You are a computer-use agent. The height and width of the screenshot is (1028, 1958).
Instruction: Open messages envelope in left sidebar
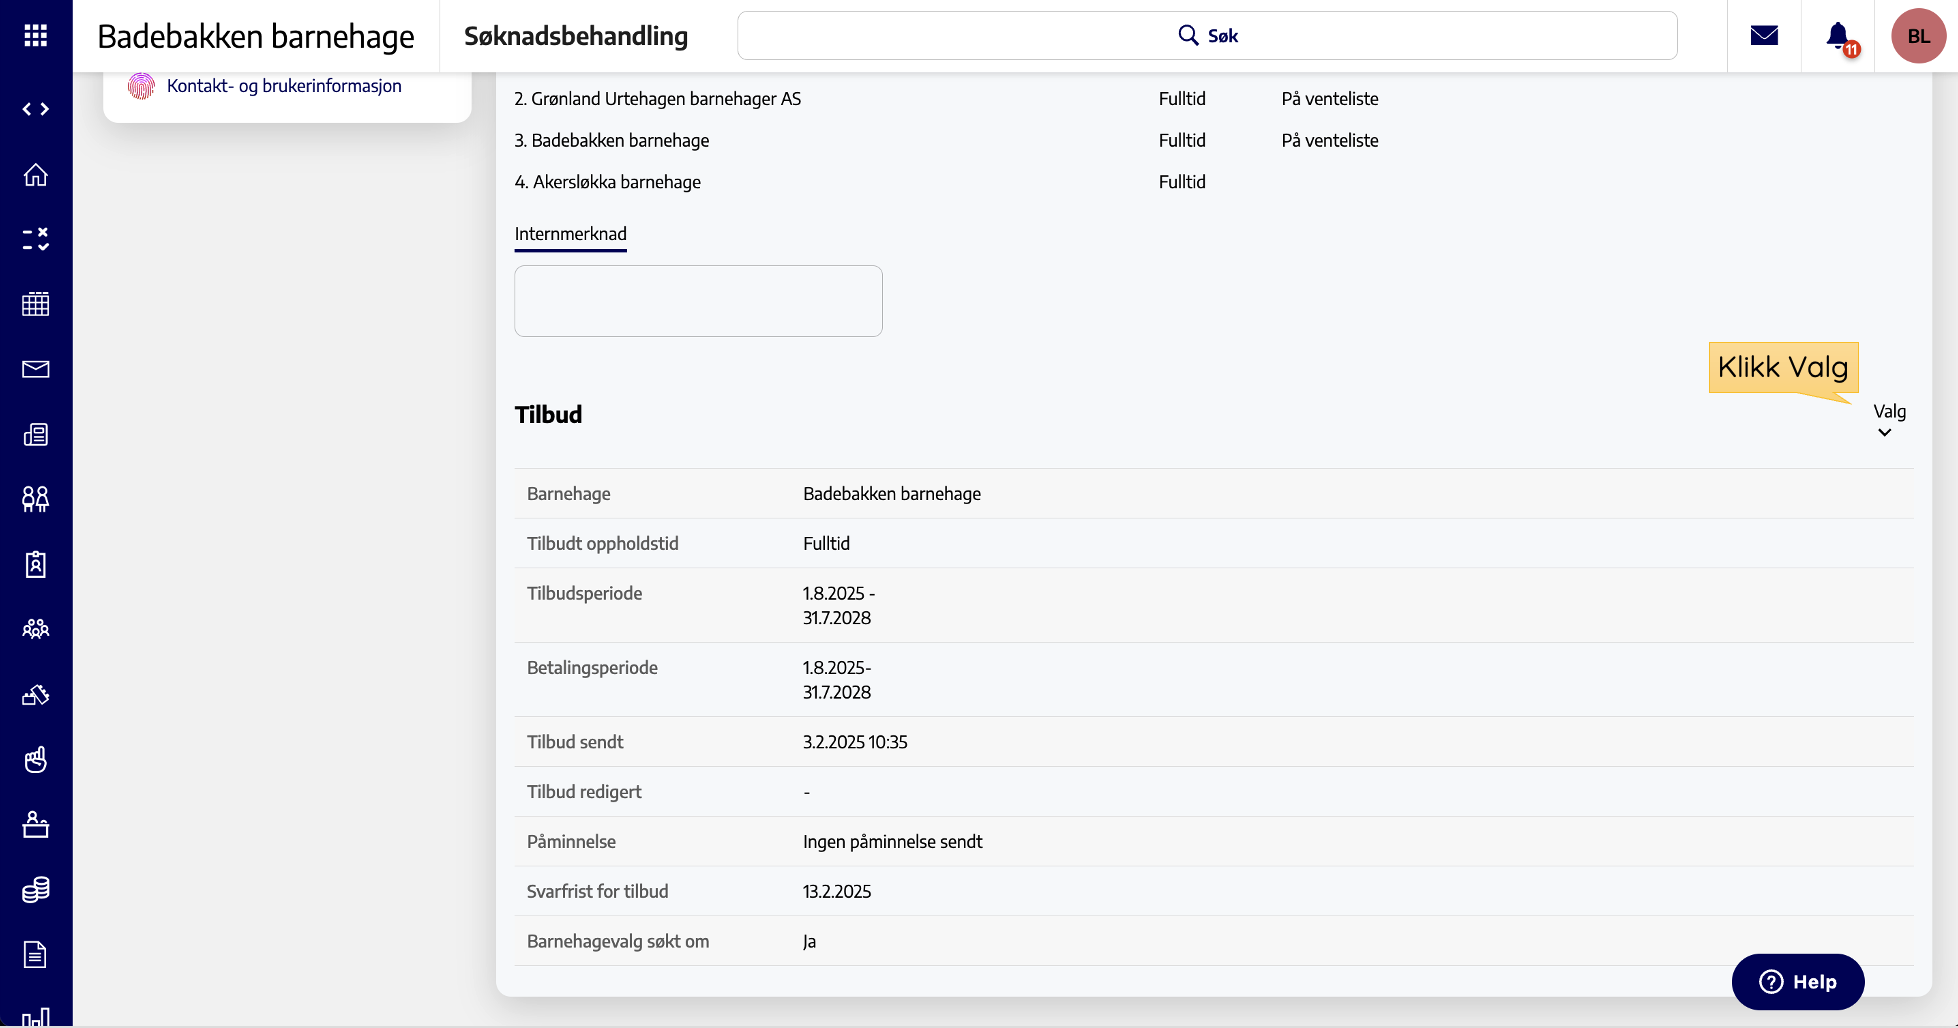36,369
